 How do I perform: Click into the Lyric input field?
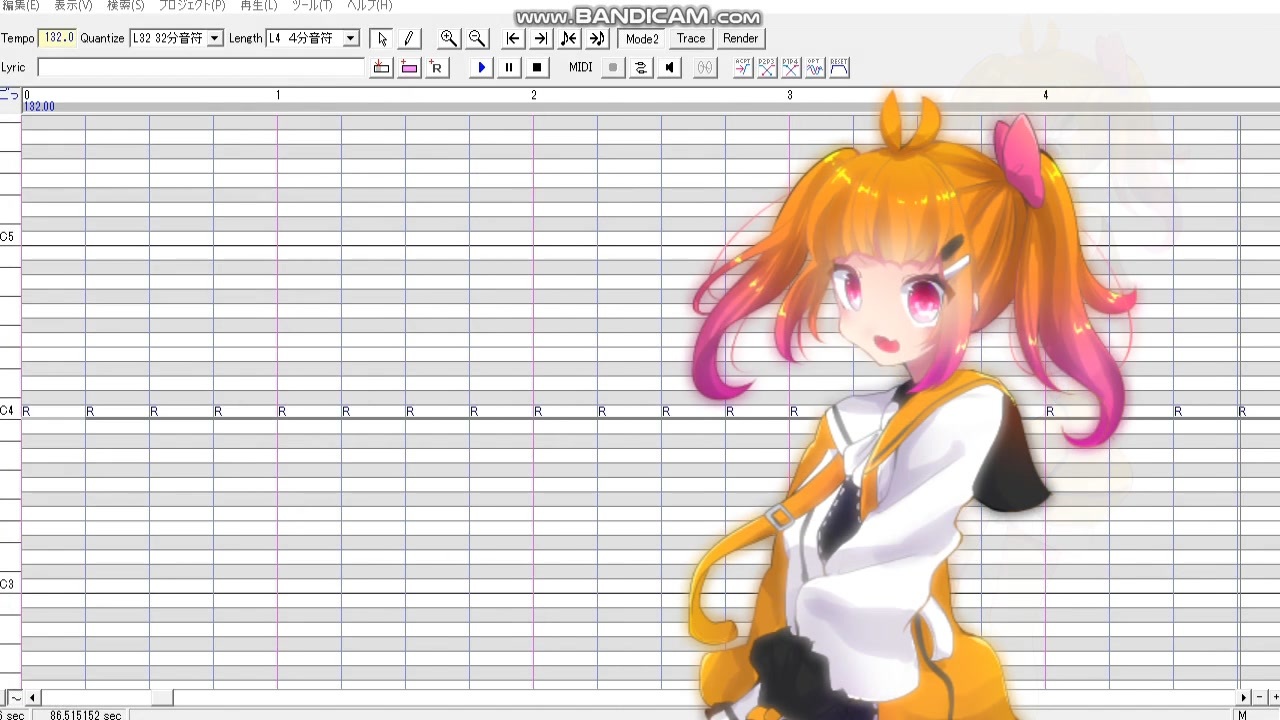pos(201,68)
